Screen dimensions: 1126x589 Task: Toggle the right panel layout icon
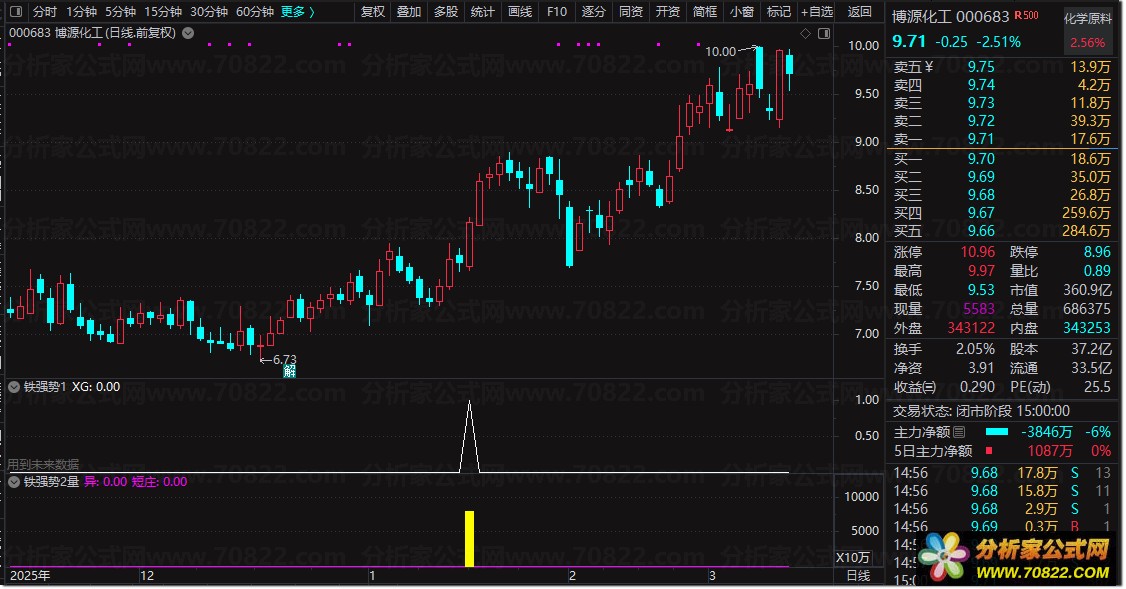click(824, 33)
